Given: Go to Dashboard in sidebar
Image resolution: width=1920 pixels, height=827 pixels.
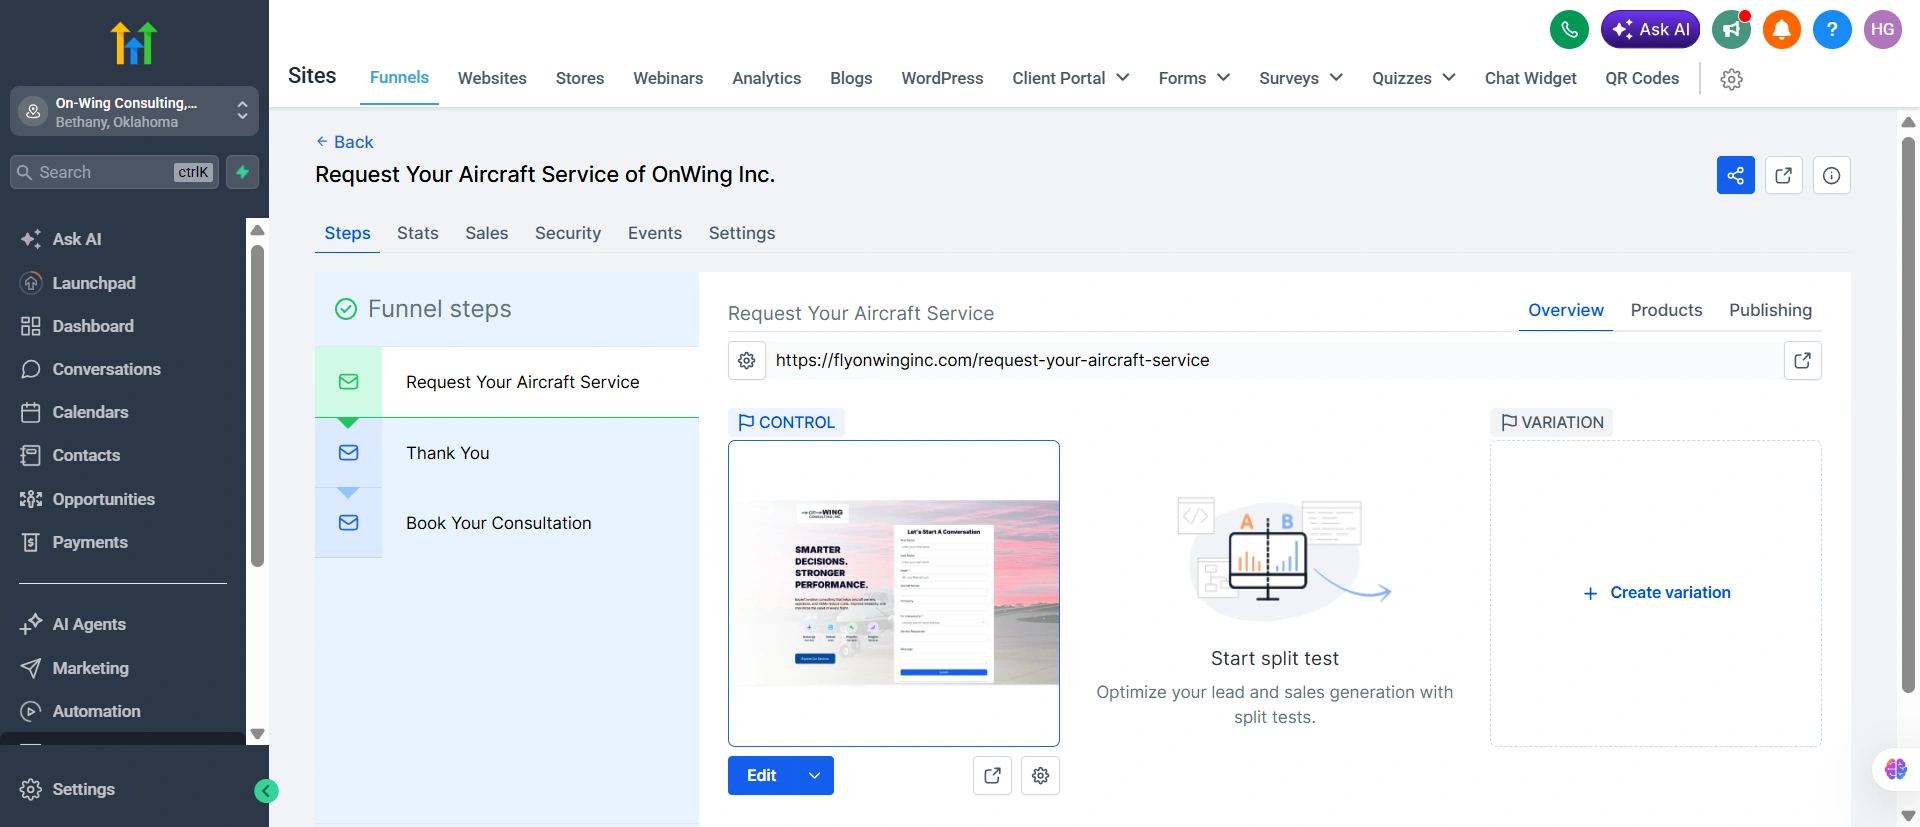Looking at the screenshot, I should tap(77, 326).
